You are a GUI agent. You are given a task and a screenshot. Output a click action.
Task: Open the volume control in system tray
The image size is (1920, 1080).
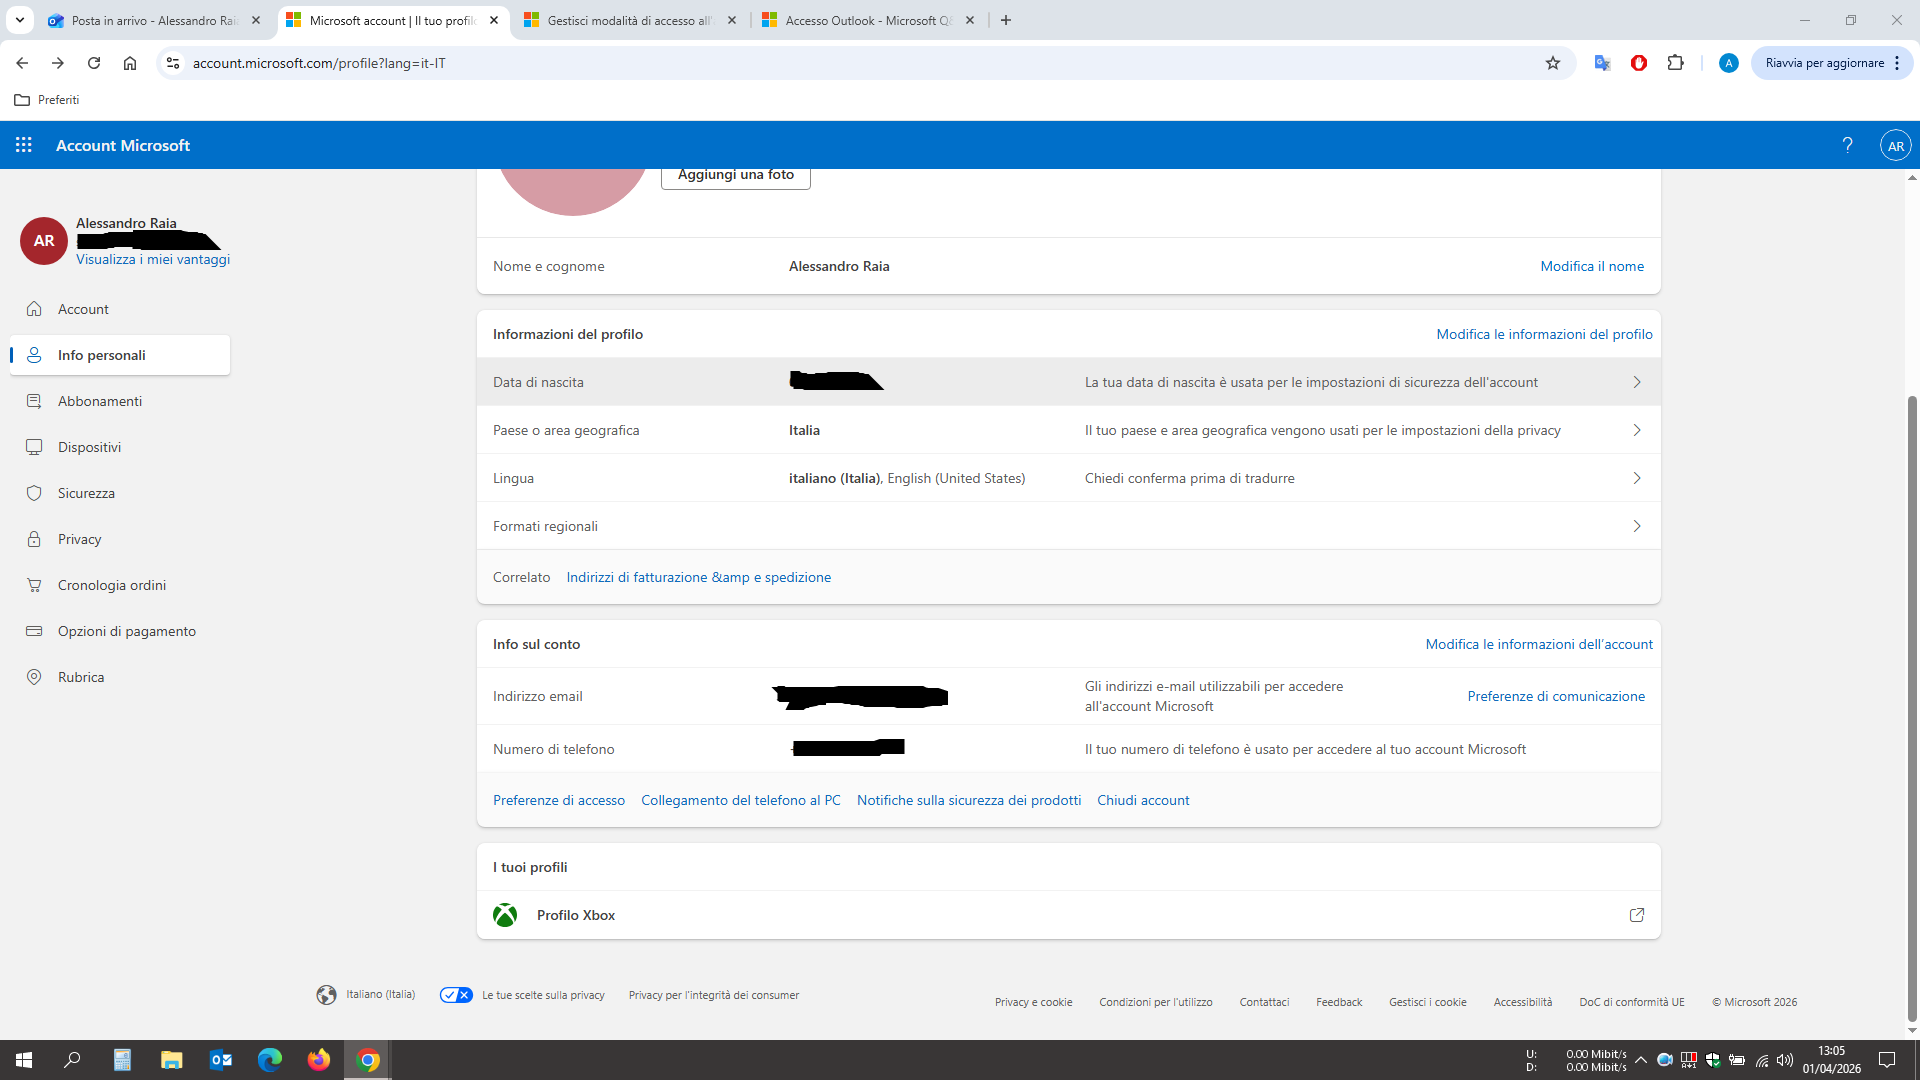(1785, 1060)
